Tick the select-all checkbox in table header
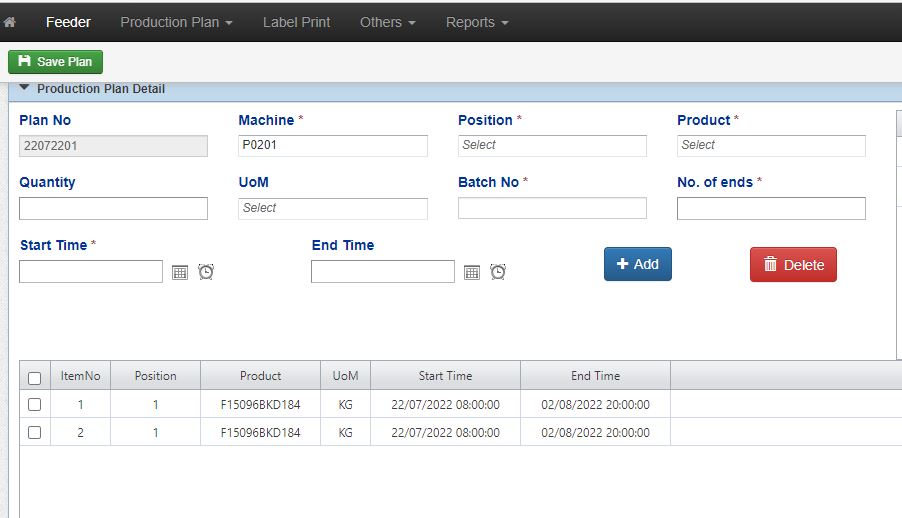Screen dimensions: 902x518 pyautogui.click(x=35, y=378)
